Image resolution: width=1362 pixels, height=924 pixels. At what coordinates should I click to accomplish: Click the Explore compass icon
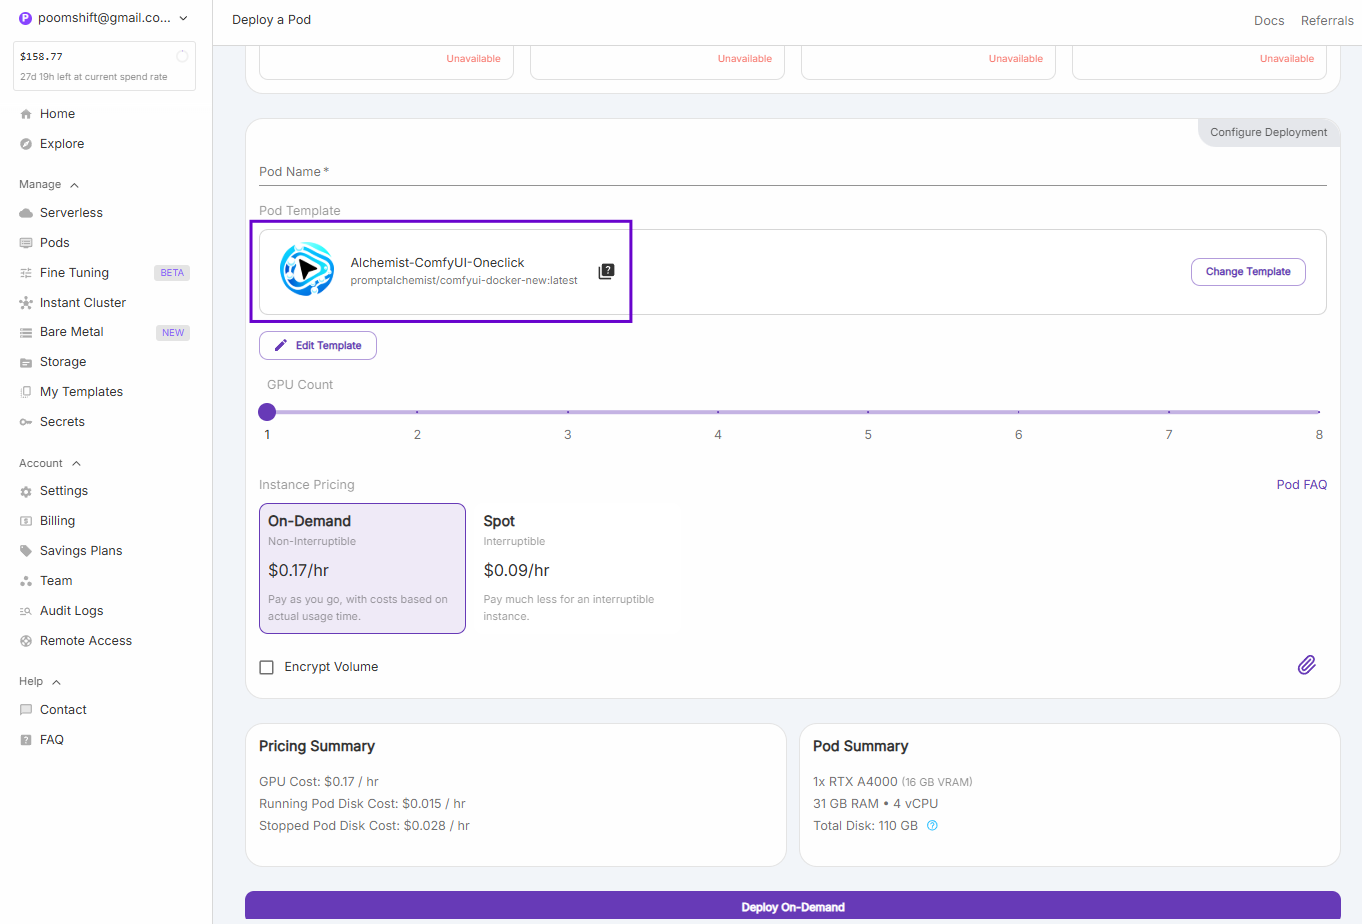coord(26,144)
